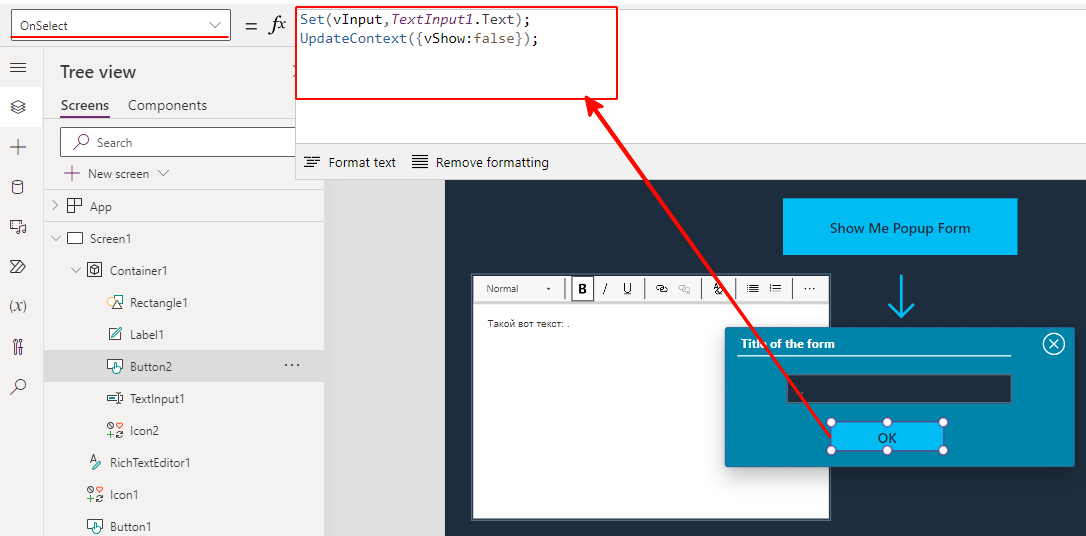
Task: Open the Insert plus pane
Action: click(x=18, y=147)
